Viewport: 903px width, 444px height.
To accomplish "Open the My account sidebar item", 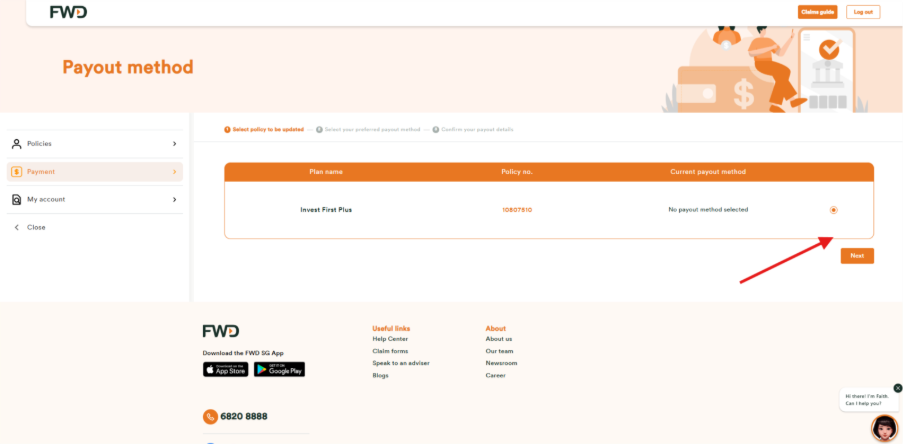I will pos(94,199).
